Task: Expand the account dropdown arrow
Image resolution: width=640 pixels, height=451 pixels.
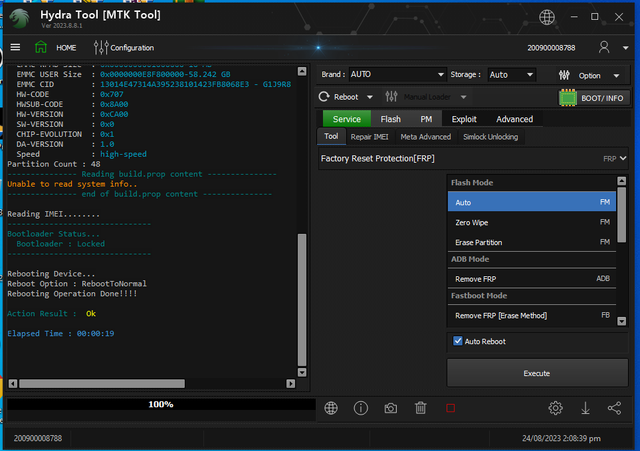Action: tap(625, 48)
